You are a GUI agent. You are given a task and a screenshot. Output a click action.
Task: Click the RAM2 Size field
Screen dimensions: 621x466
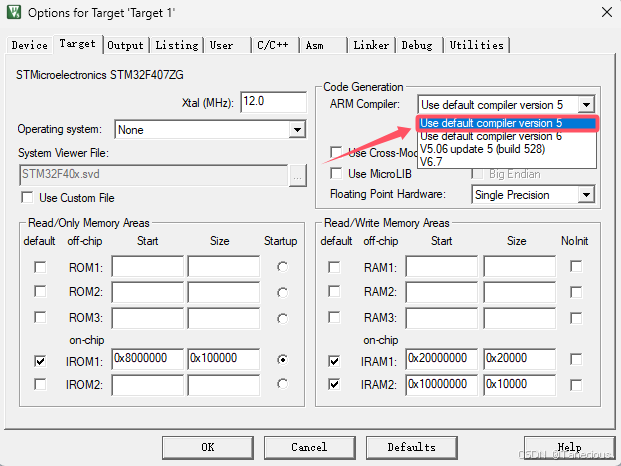[520, 292]
